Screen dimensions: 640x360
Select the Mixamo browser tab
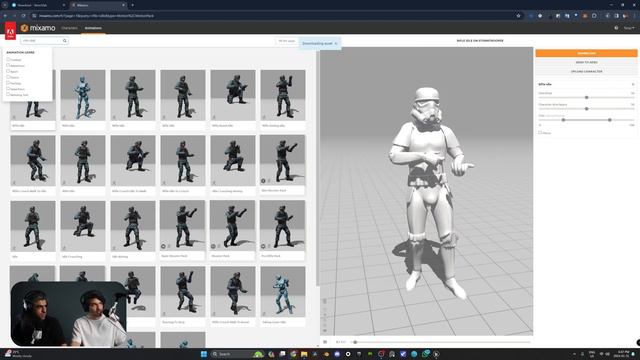[98, 5]
